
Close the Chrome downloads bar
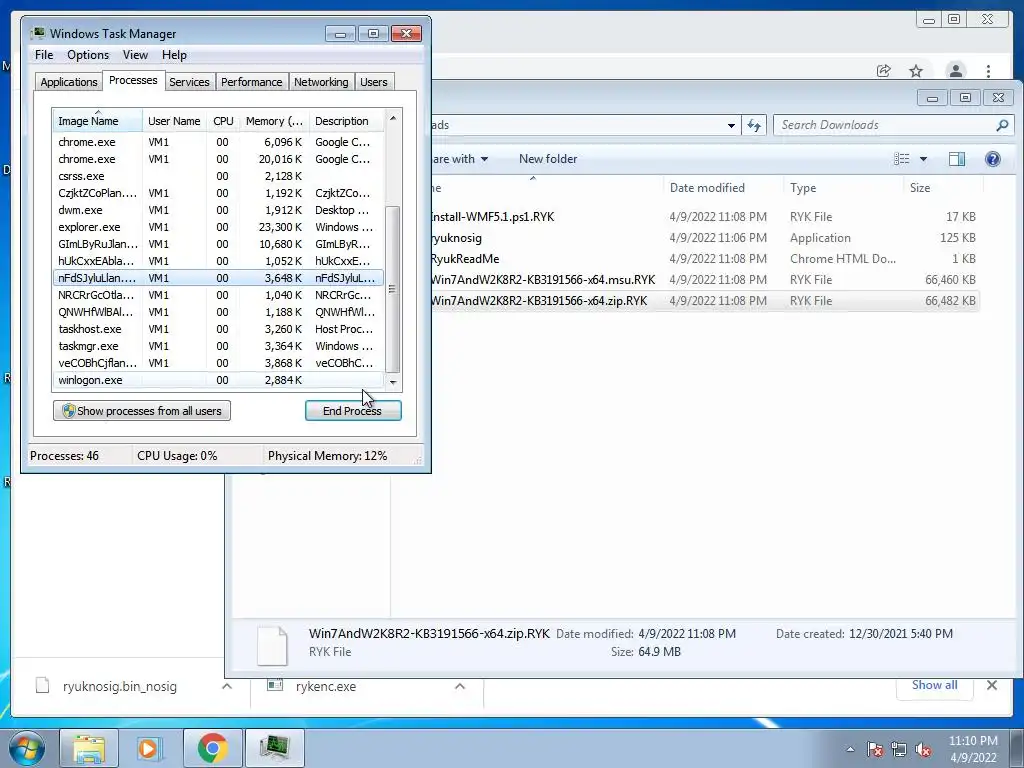tap(991, 685)
